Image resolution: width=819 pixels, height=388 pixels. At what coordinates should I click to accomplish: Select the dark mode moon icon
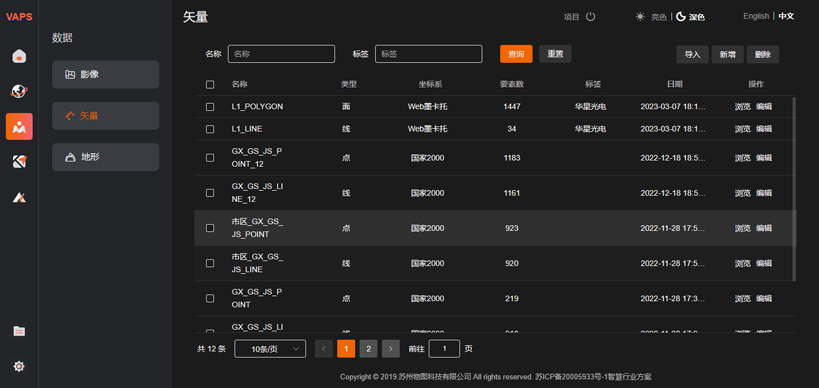pos(681,17)
